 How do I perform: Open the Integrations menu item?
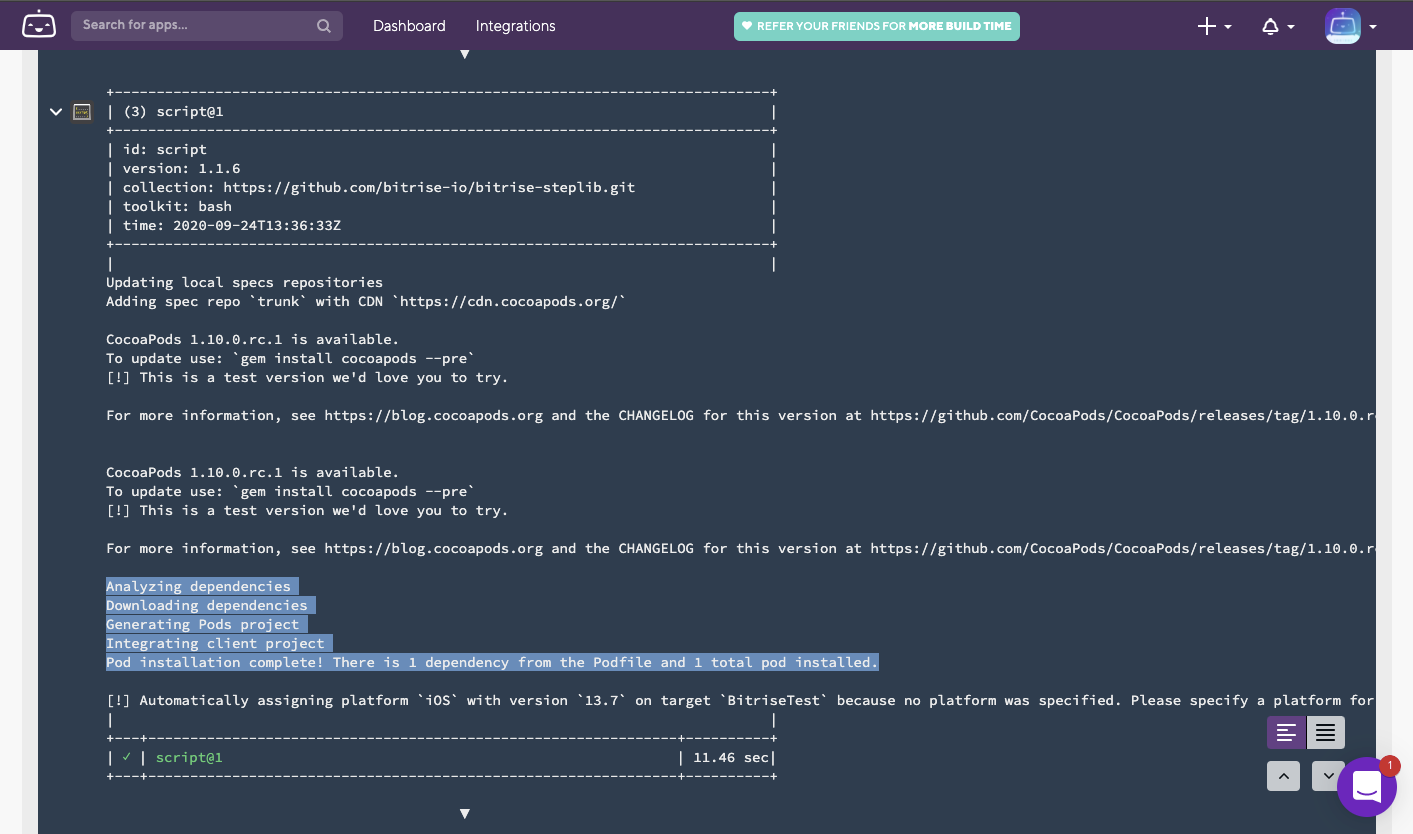(515, 26)
